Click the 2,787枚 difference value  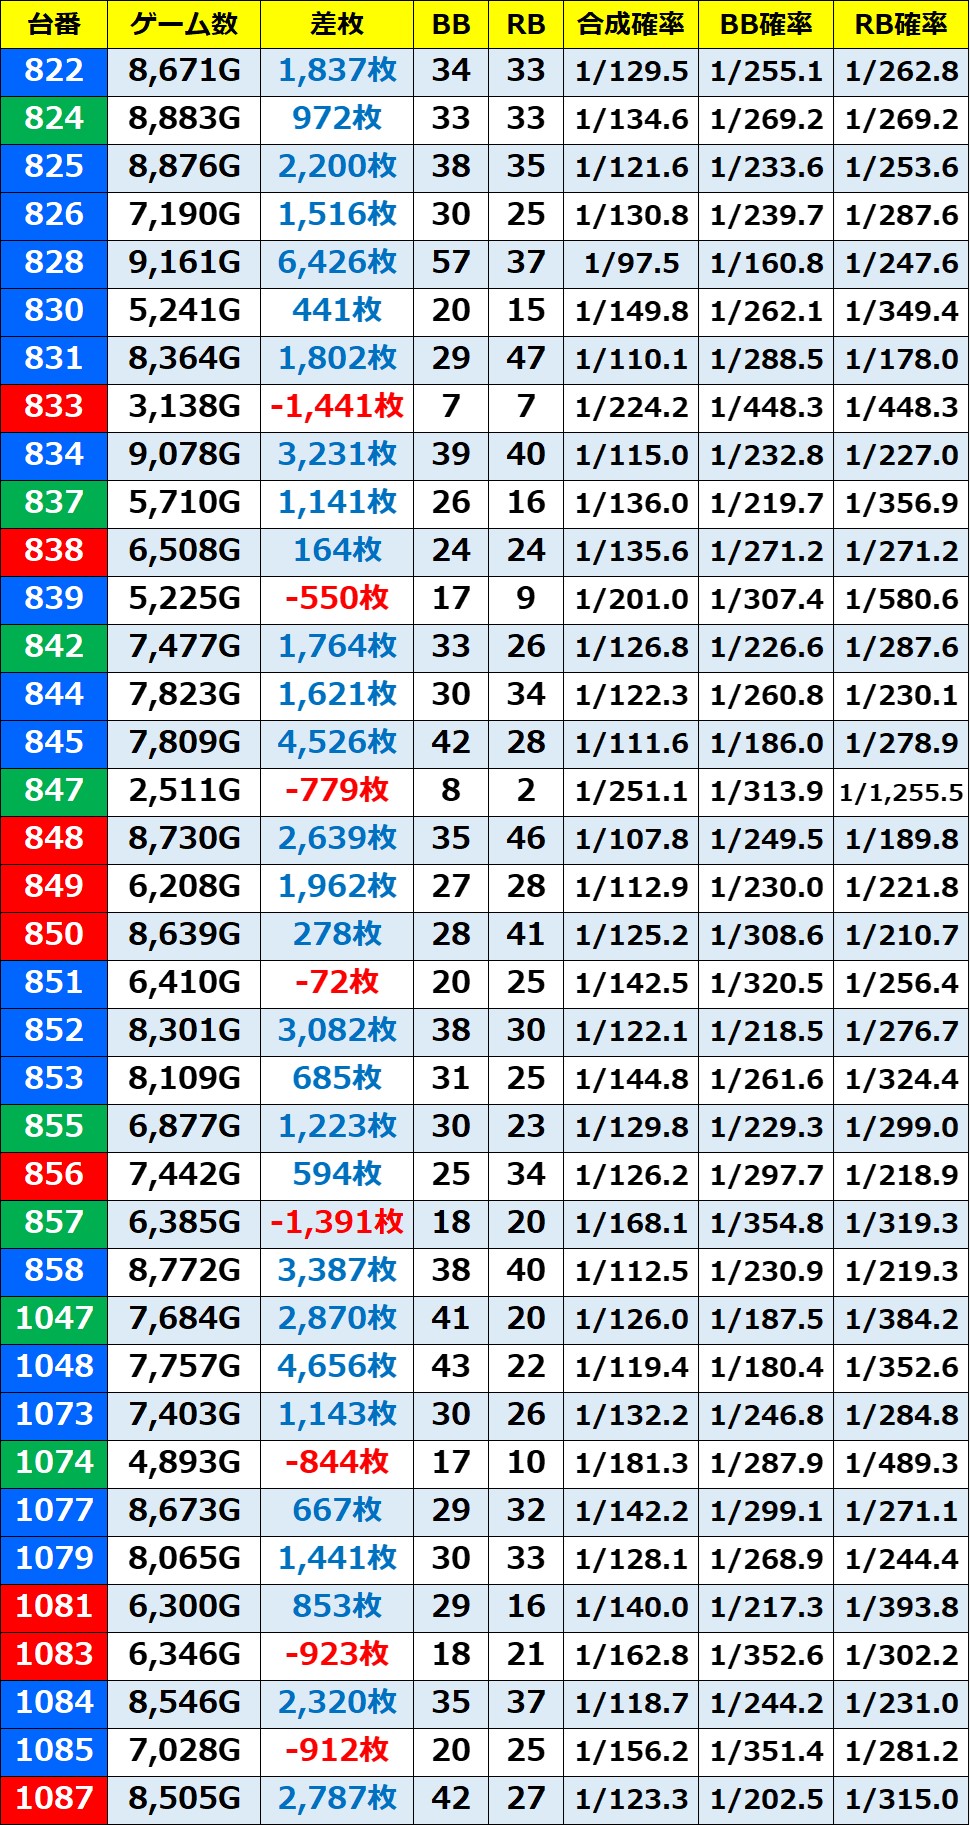(337, 1800)
